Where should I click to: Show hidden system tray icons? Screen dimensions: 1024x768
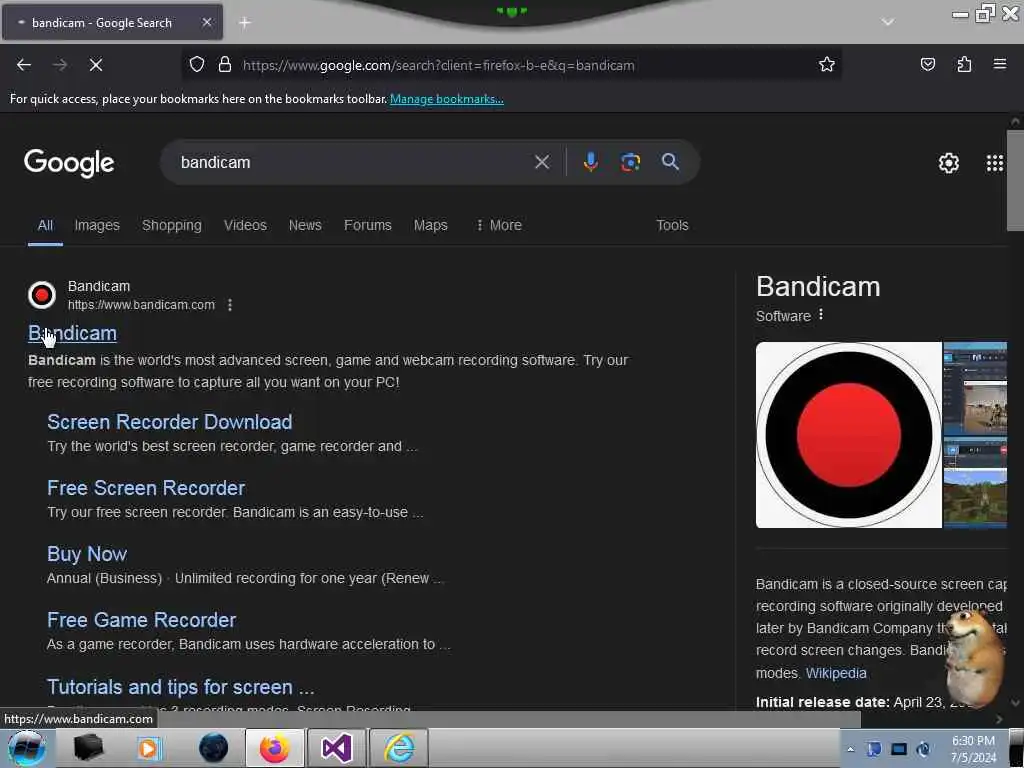[850, 749]
